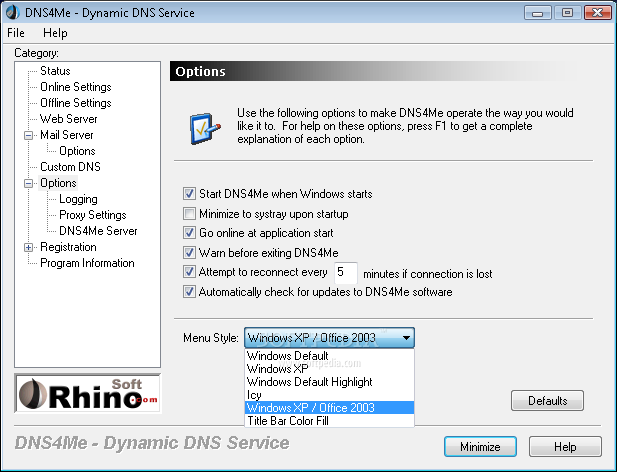Click the Help button at bottom
The image size is (617, 472).
[565, 446]
